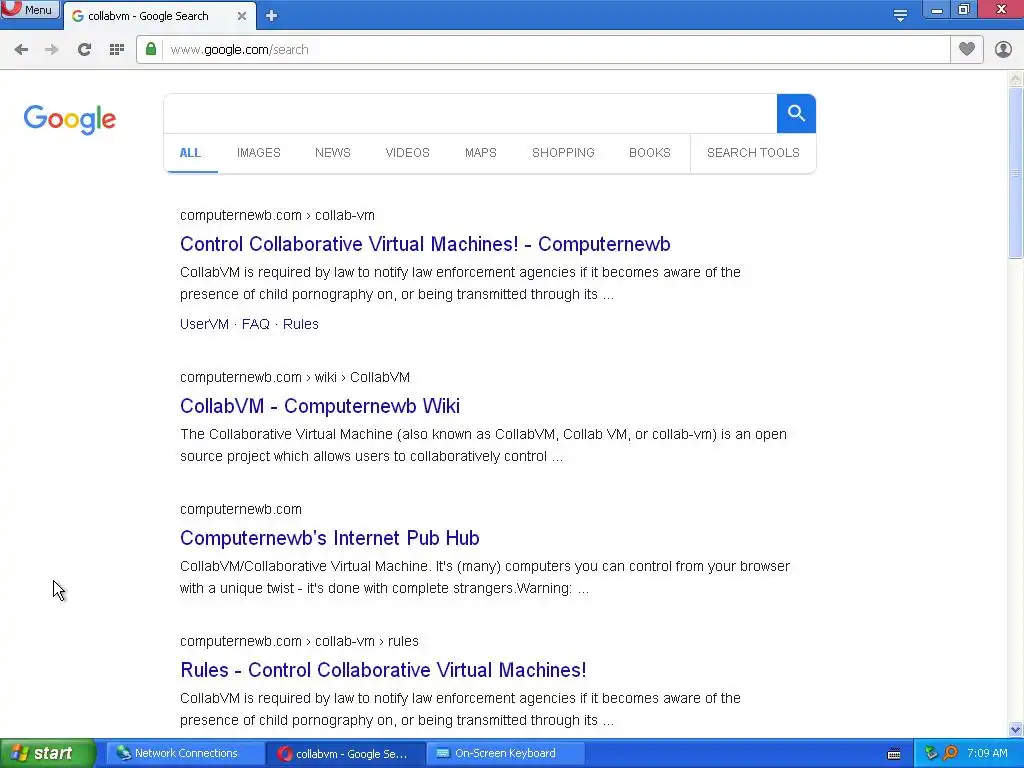Click the 7:09 AM system clock
Viewport: 1024px width, 768px height.
tap(987, 754)
